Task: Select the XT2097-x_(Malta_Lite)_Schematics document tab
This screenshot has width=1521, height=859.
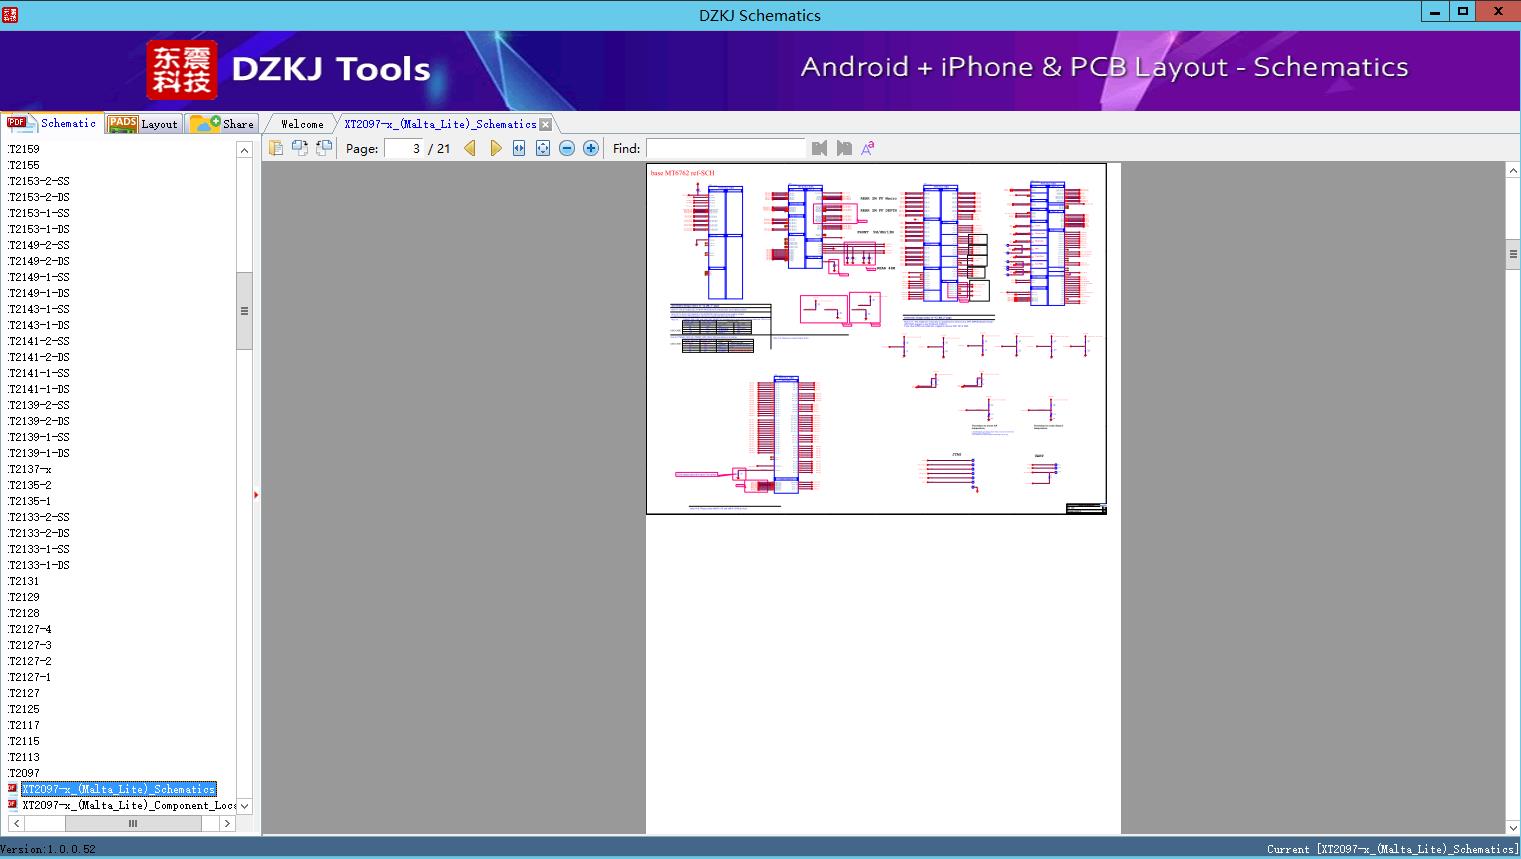Action: coord(440,124)
